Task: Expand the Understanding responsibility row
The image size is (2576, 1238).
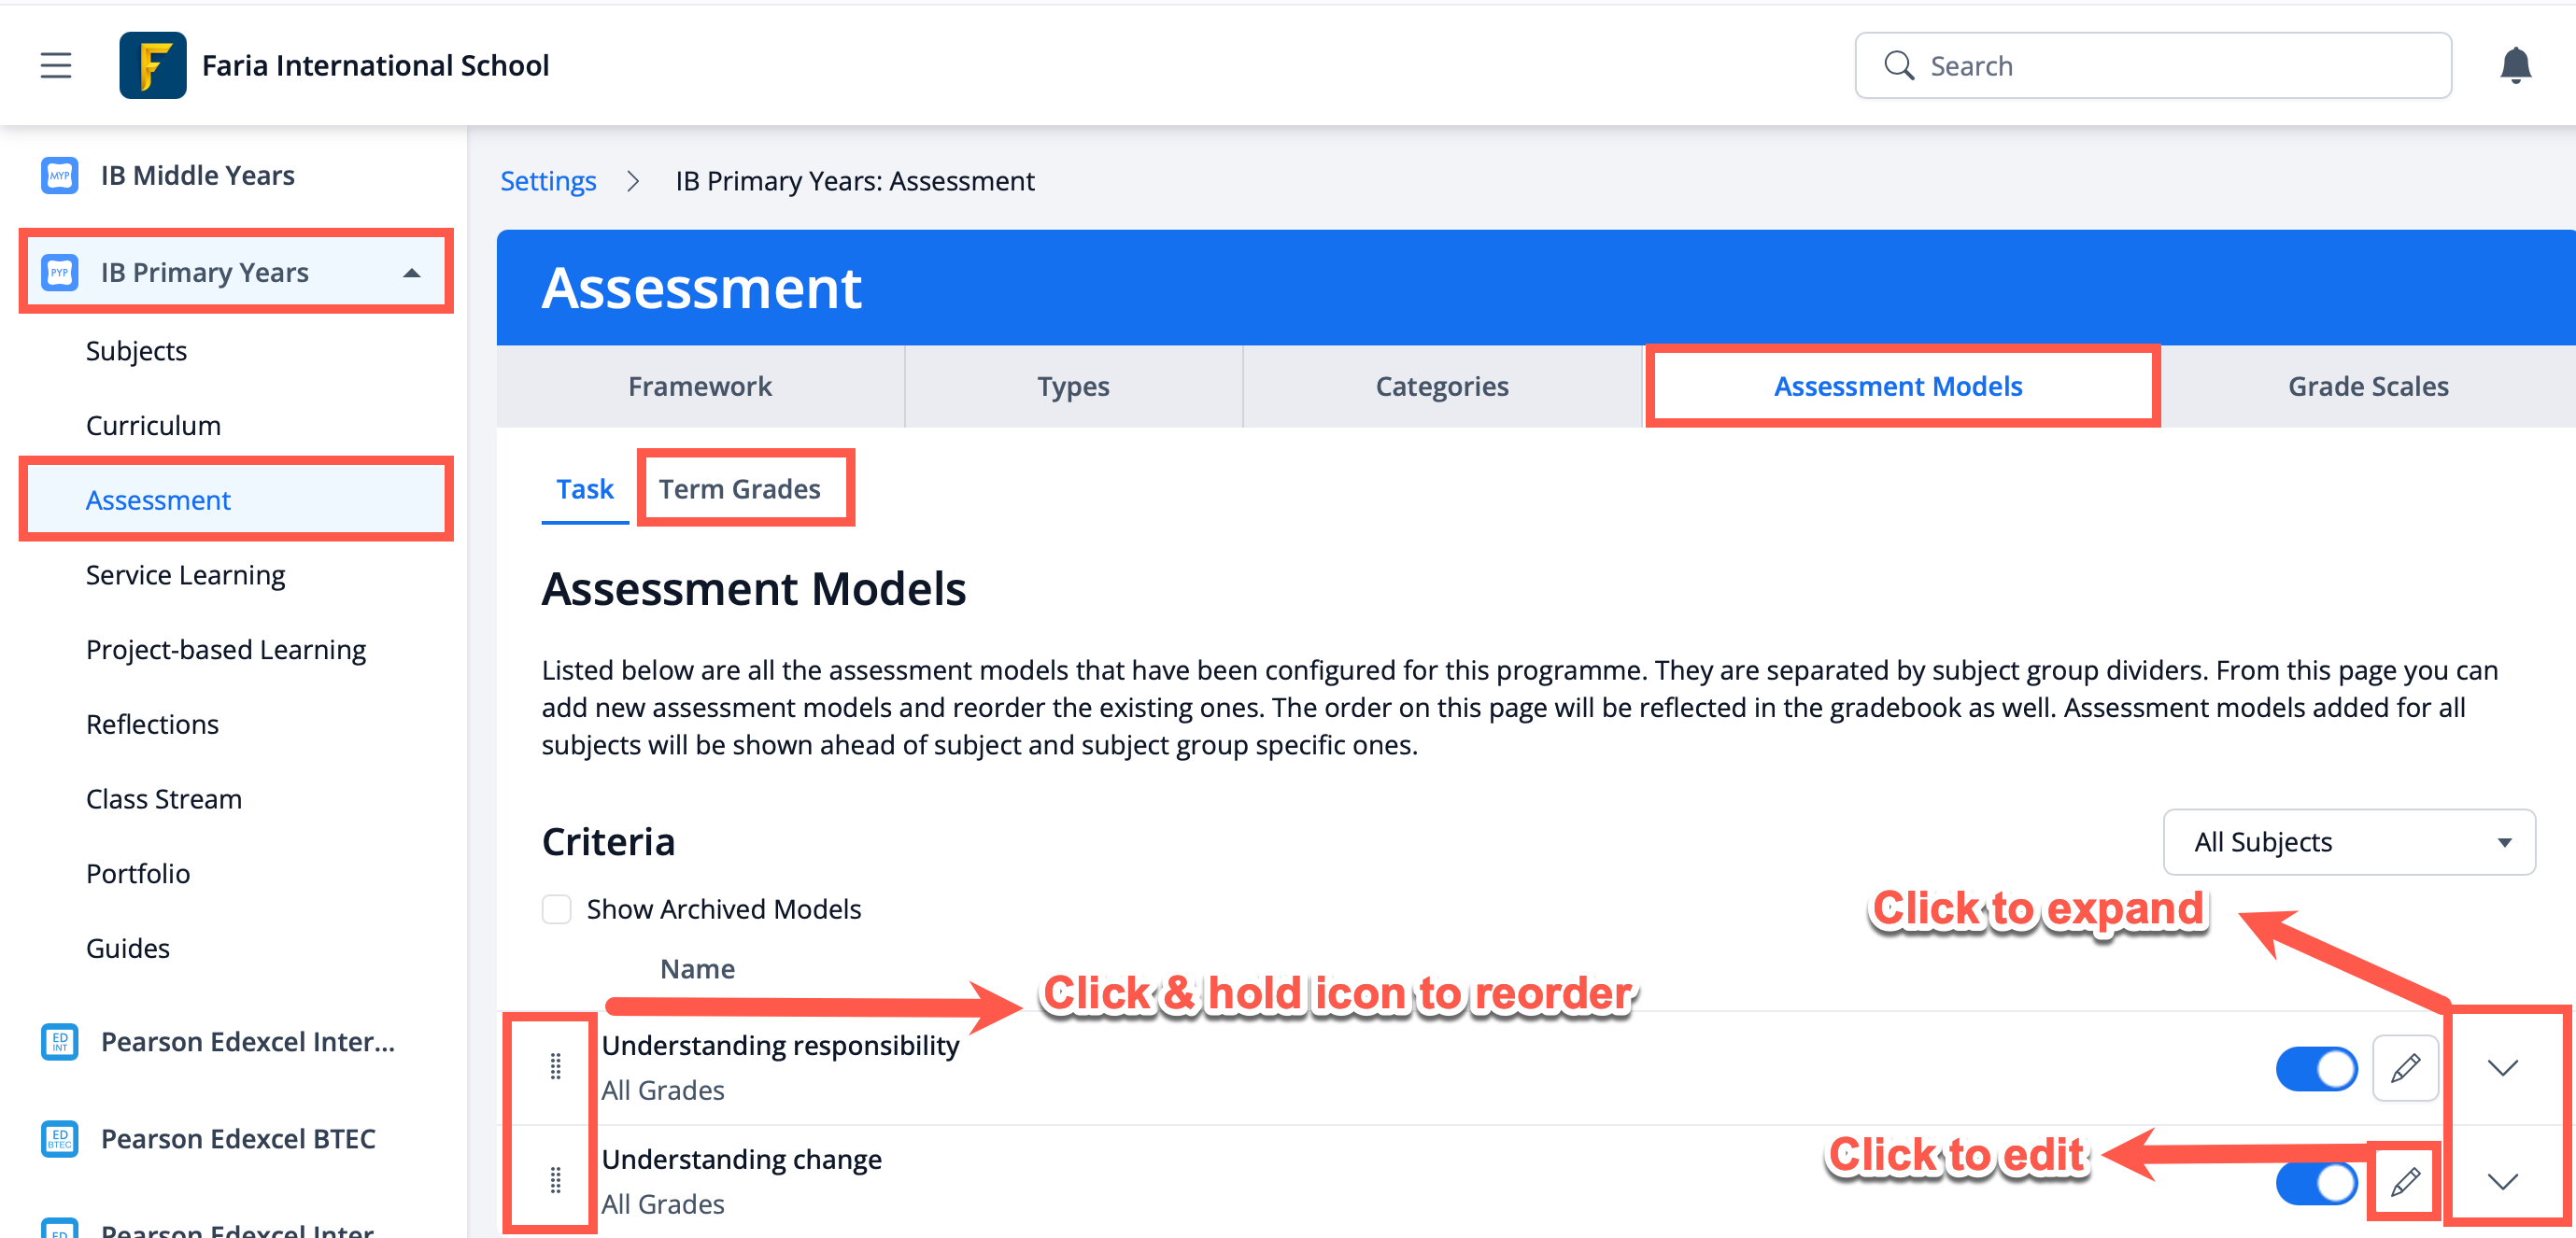Action: tap(2501, 1067)
